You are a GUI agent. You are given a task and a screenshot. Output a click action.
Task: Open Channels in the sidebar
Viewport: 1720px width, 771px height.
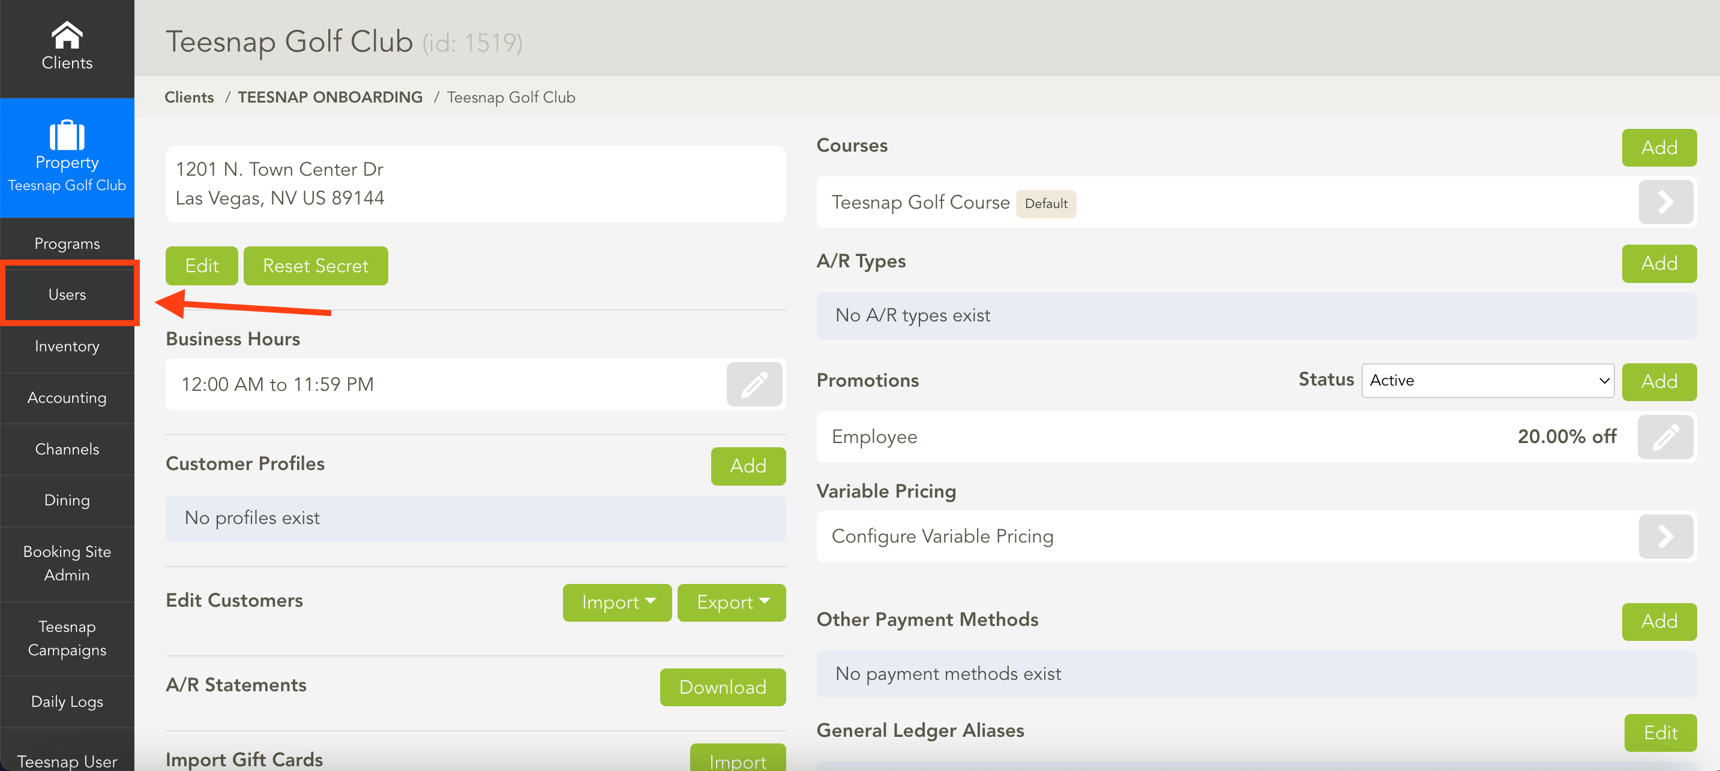[x=67, y=449]
